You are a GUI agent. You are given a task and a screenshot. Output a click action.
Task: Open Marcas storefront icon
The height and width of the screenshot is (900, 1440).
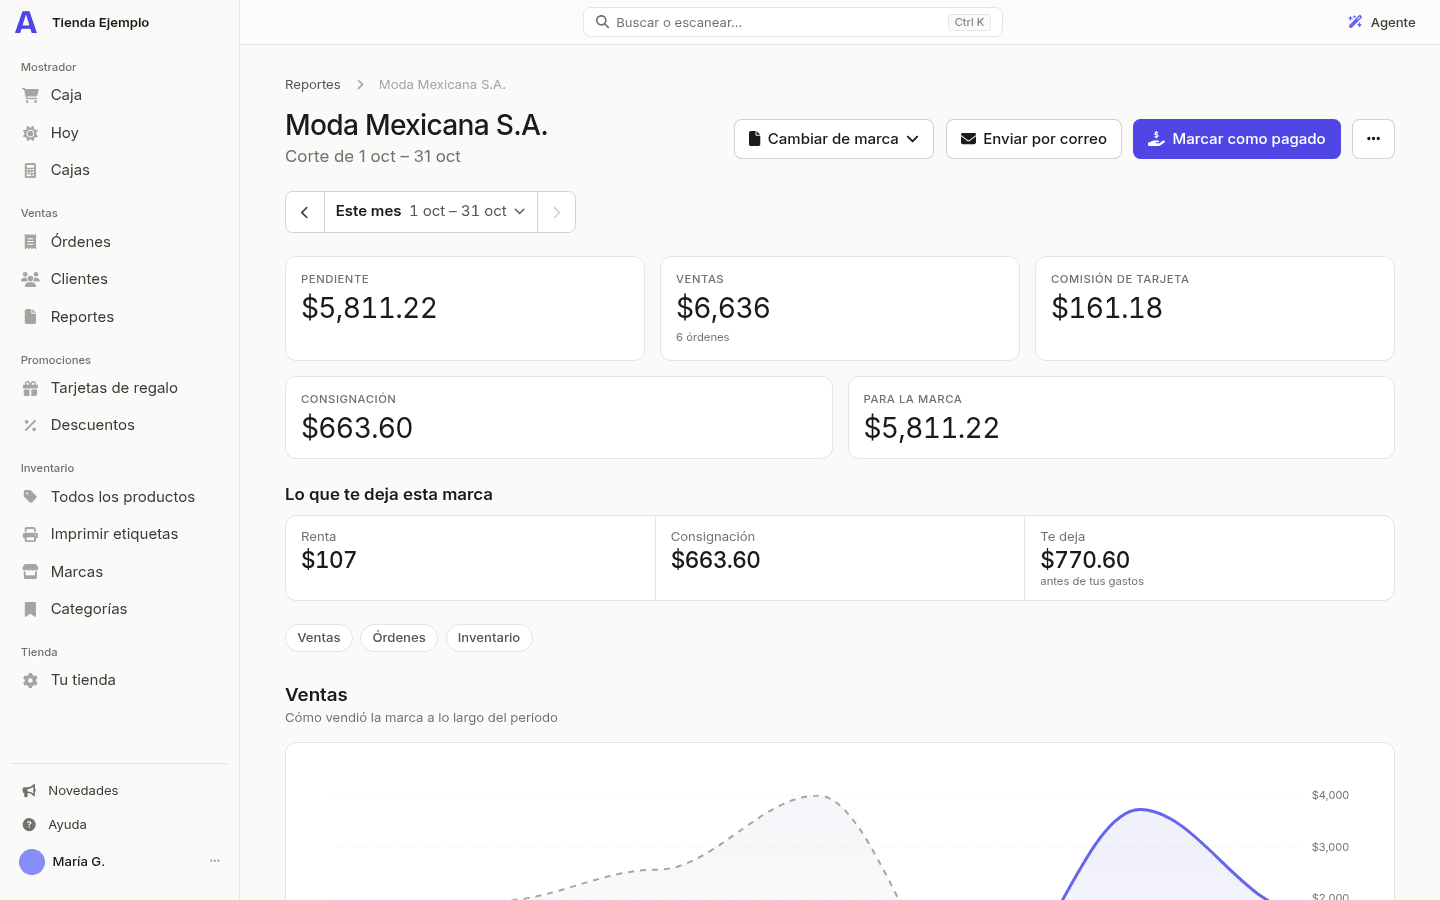pos(30,572)
